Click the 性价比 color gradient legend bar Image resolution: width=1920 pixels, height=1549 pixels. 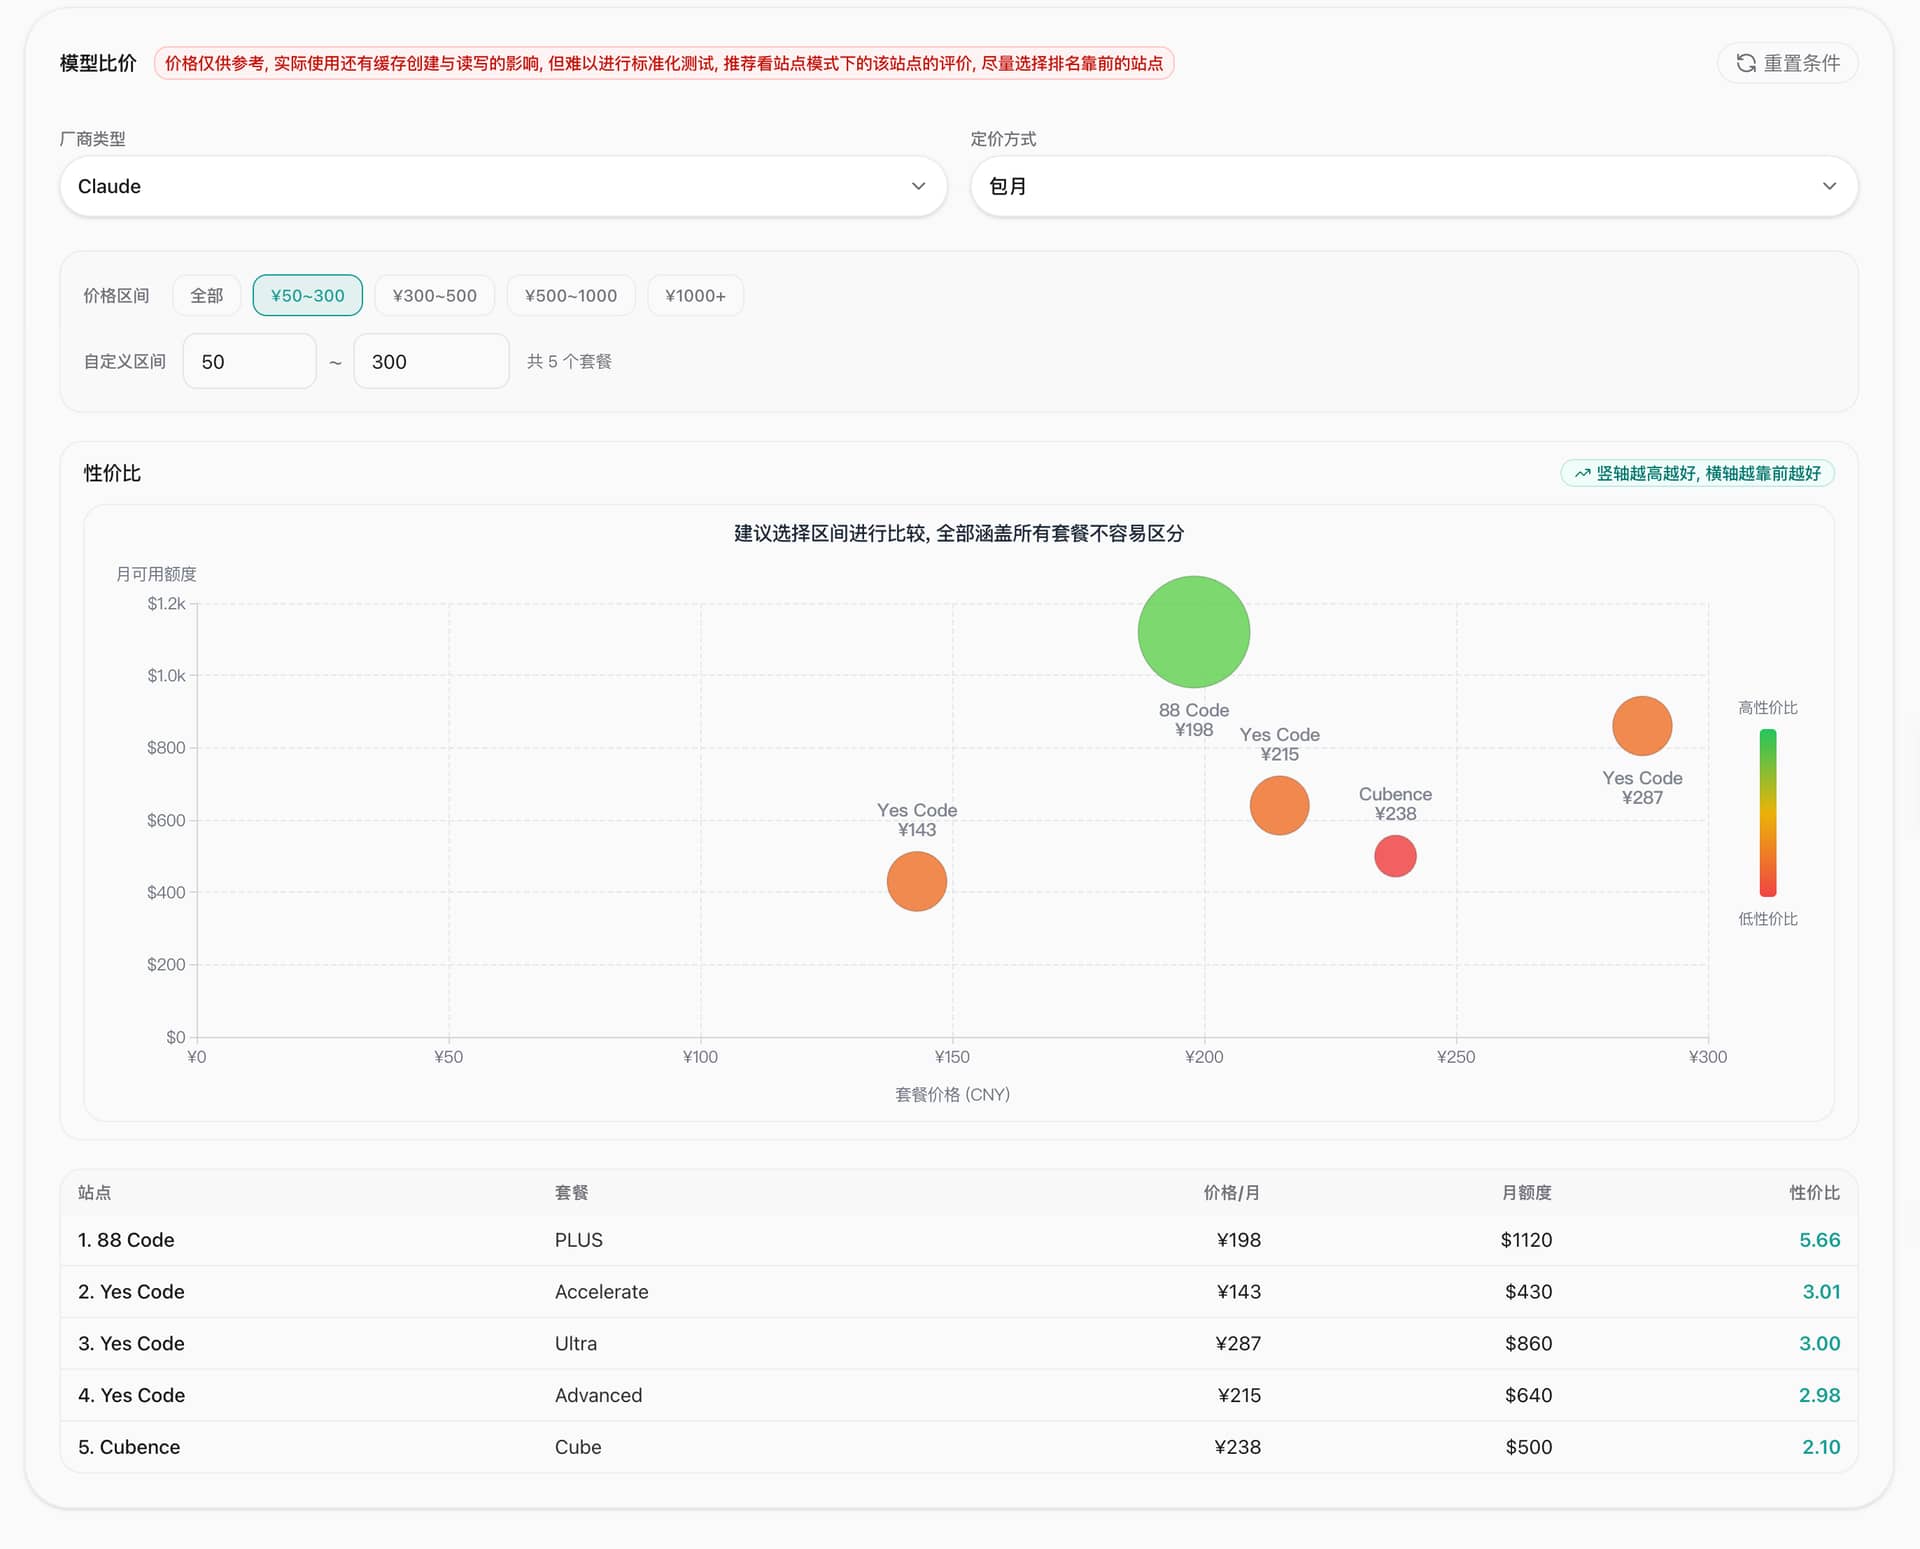1767,812
